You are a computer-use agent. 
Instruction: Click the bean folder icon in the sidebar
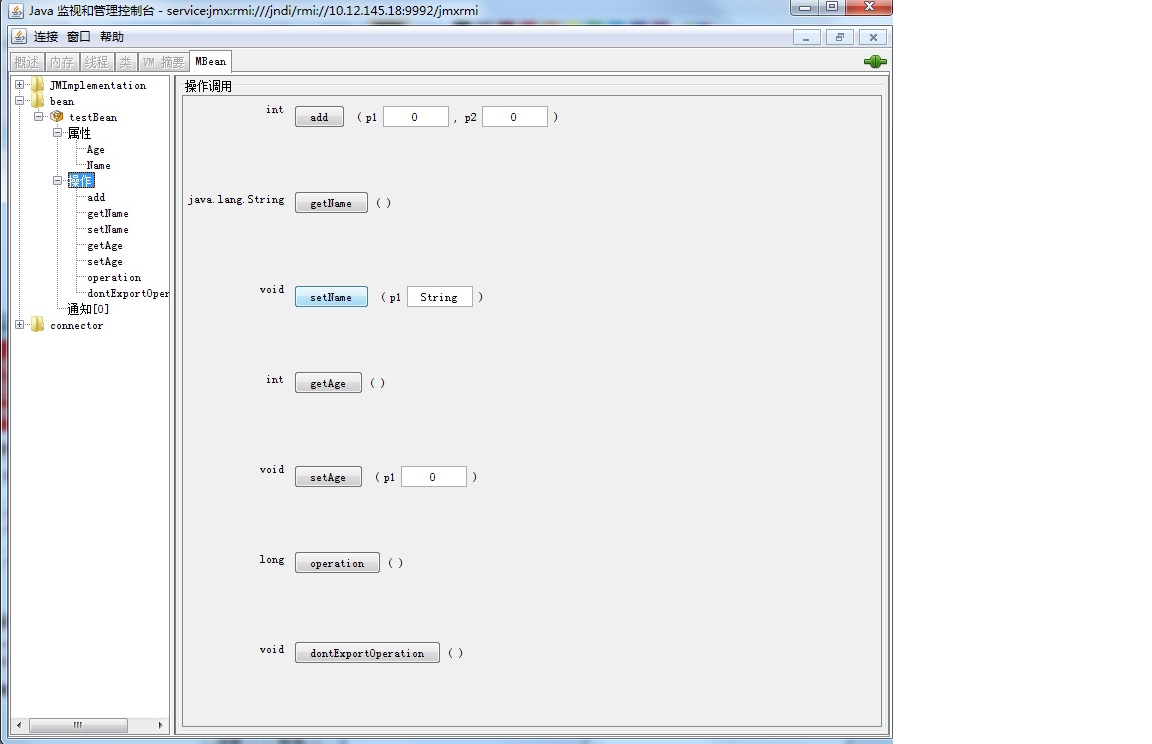tap(37, 101)
